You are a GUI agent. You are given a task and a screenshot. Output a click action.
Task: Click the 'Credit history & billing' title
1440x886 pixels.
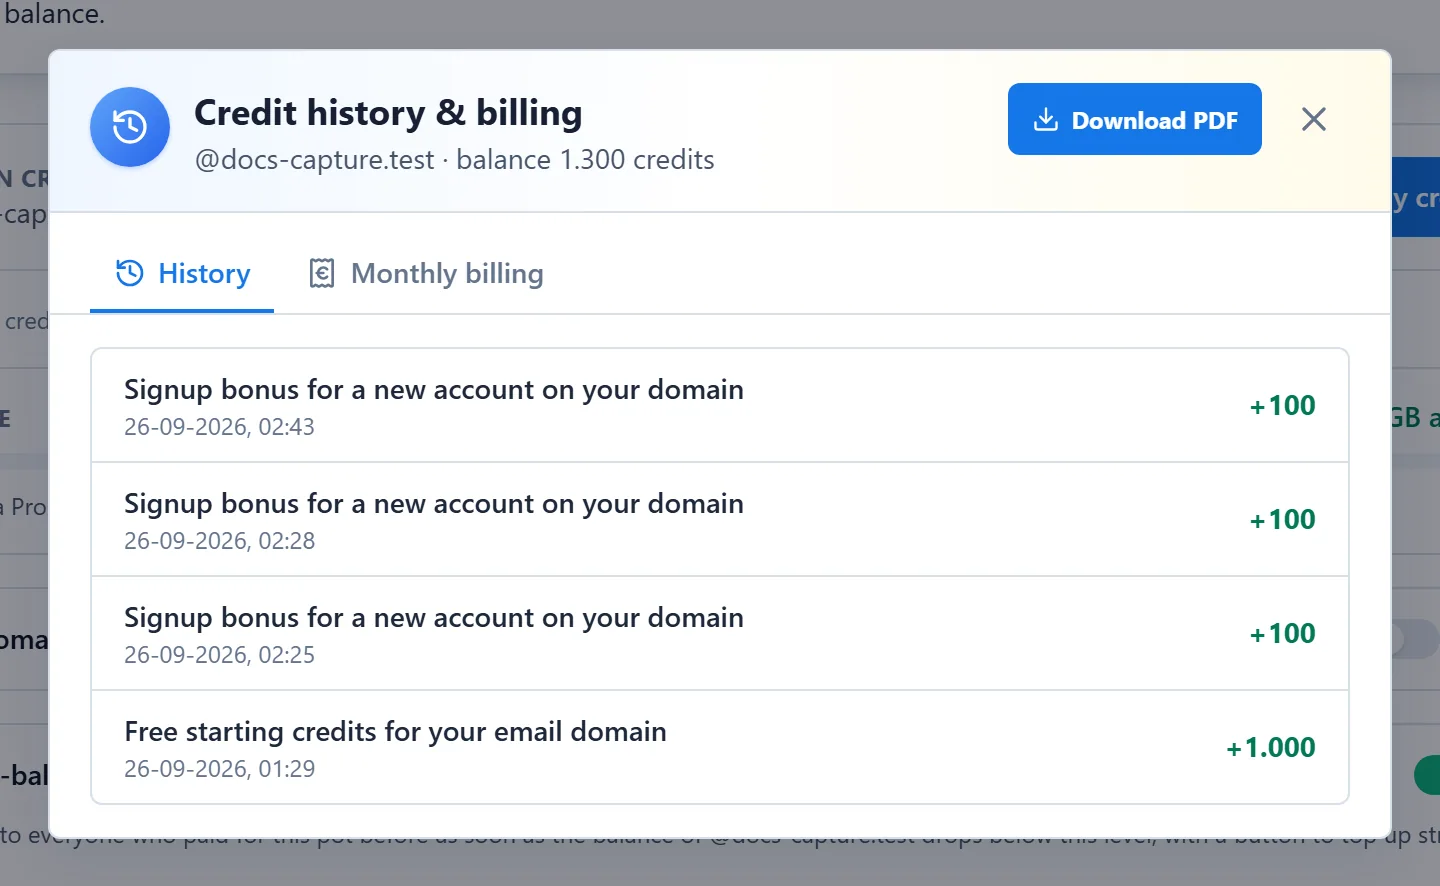388,113
